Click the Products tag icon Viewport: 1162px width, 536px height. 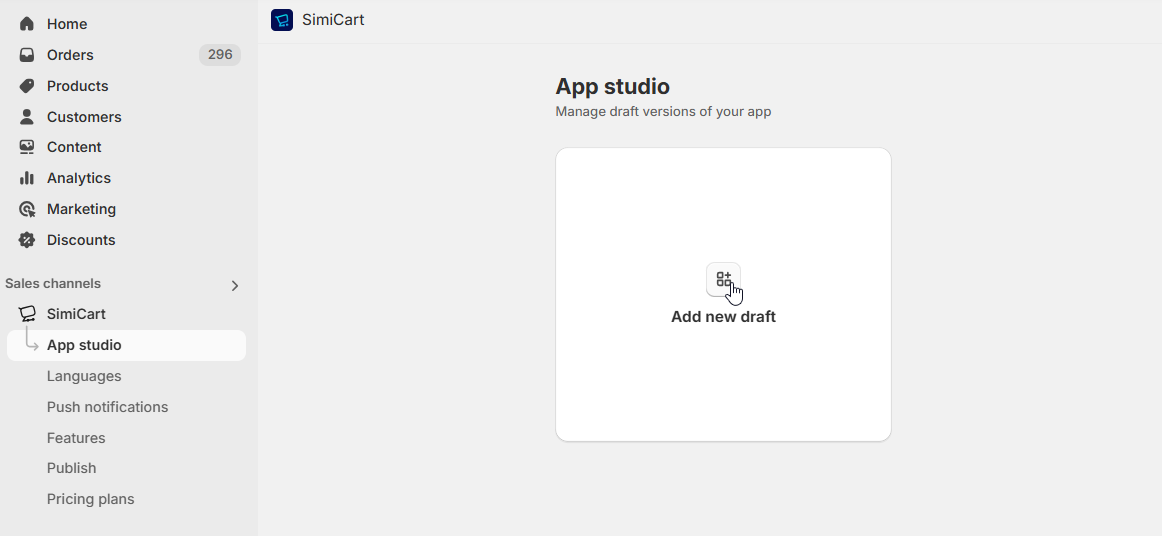coord(27,86)
